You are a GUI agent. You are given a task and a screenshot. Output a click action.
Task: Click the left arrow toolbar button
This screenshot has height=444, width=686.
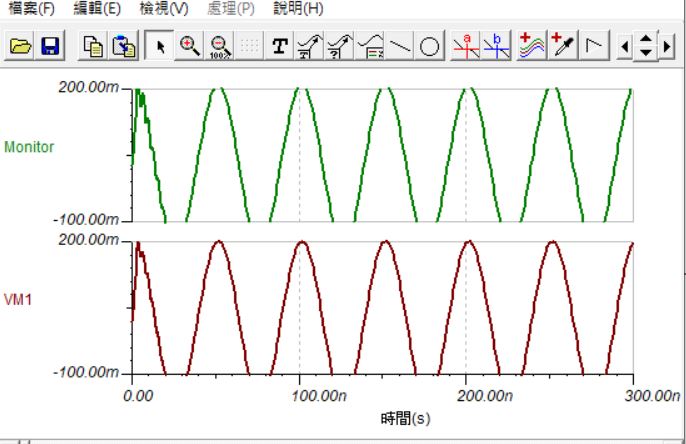pos(625,46)
